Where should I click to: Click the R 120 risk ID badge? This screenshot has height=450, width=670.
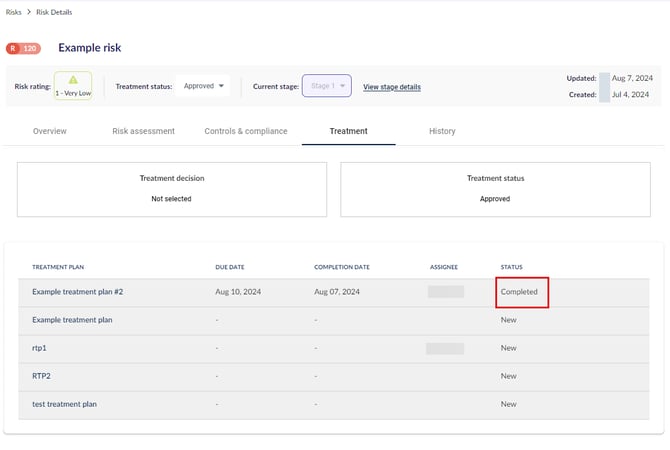click(24, 48)
